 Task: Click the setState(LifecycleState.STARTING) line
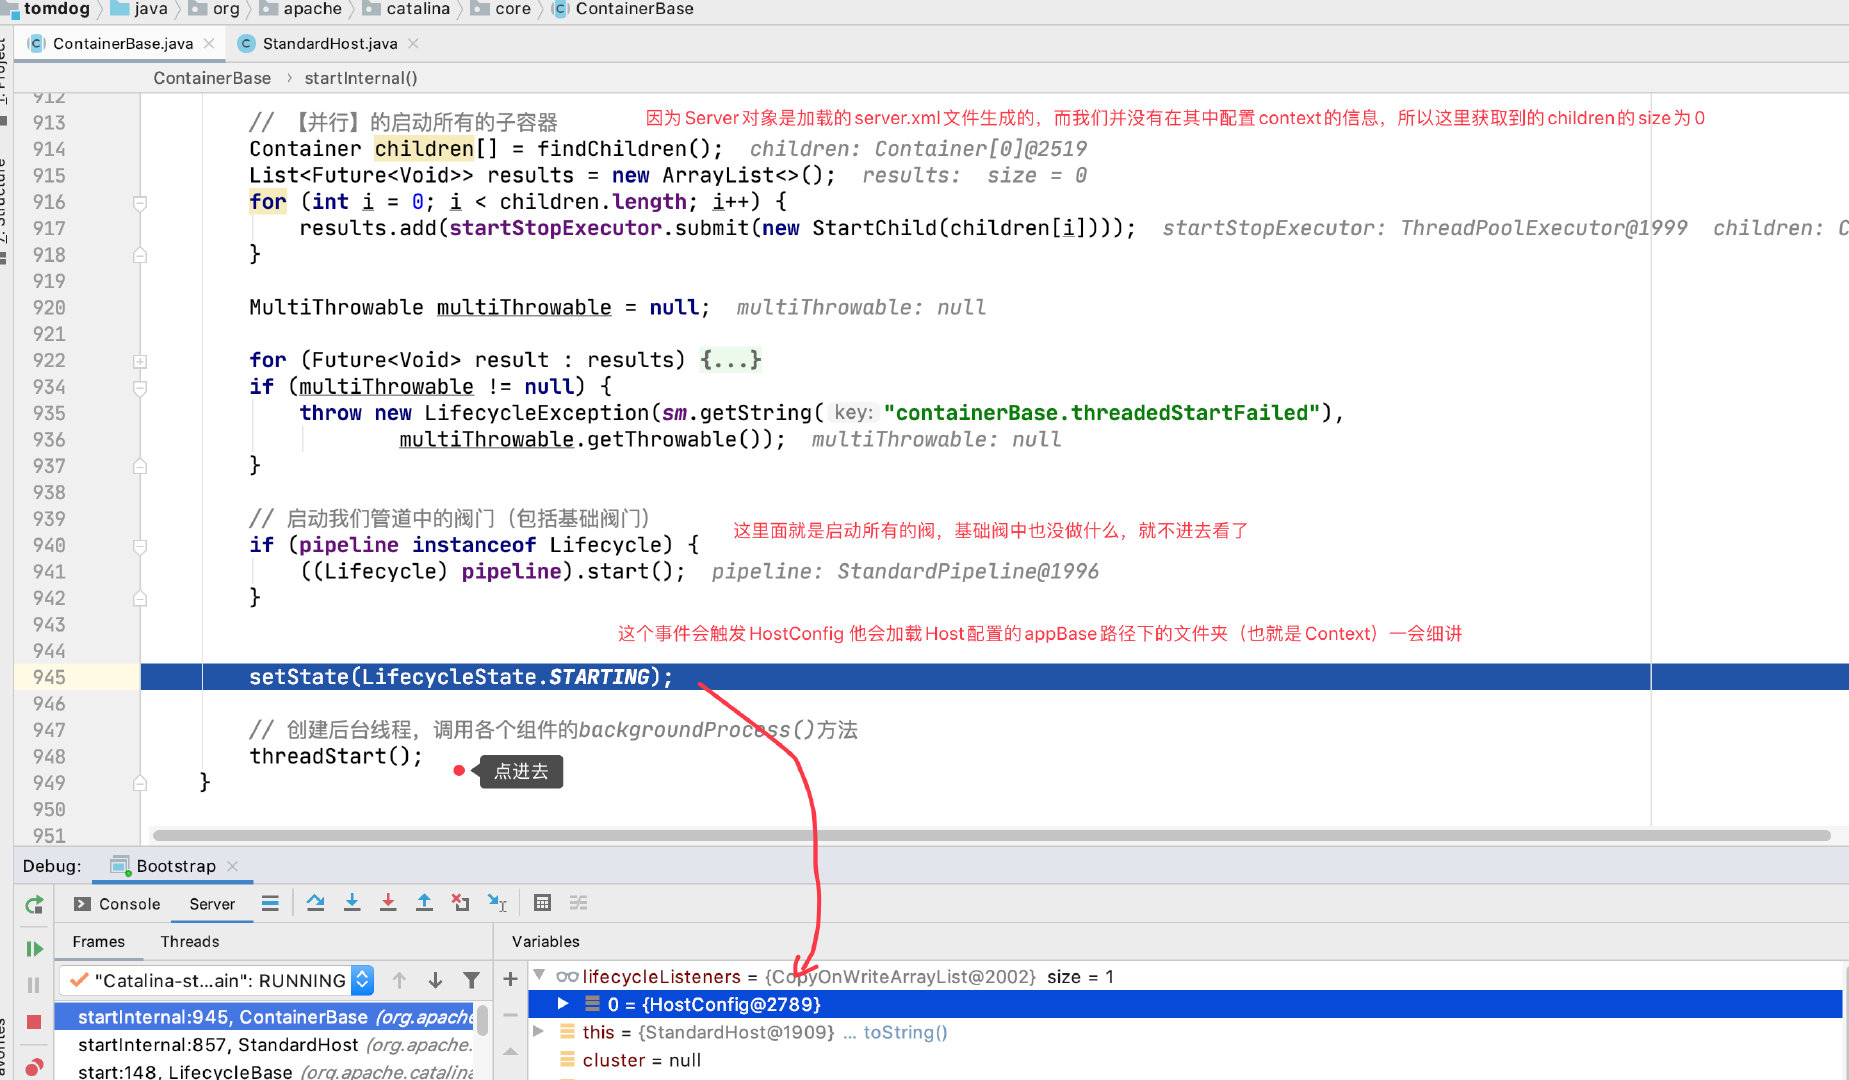pos(460,677)
